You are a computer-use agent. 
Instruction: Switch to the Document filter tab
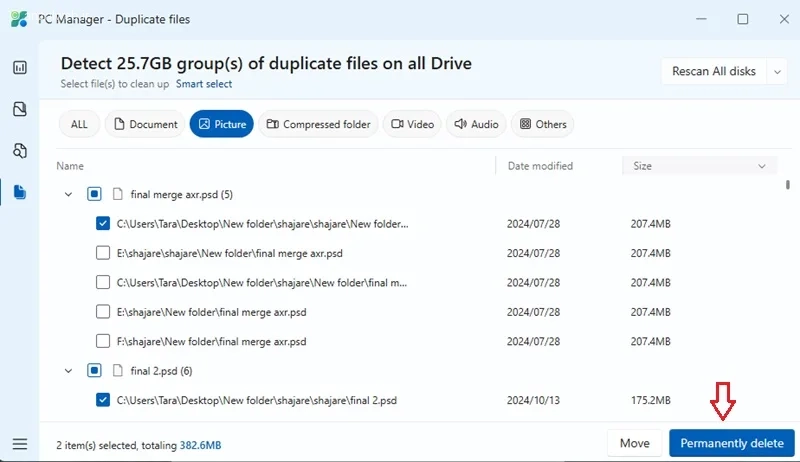tap(145, 124)
